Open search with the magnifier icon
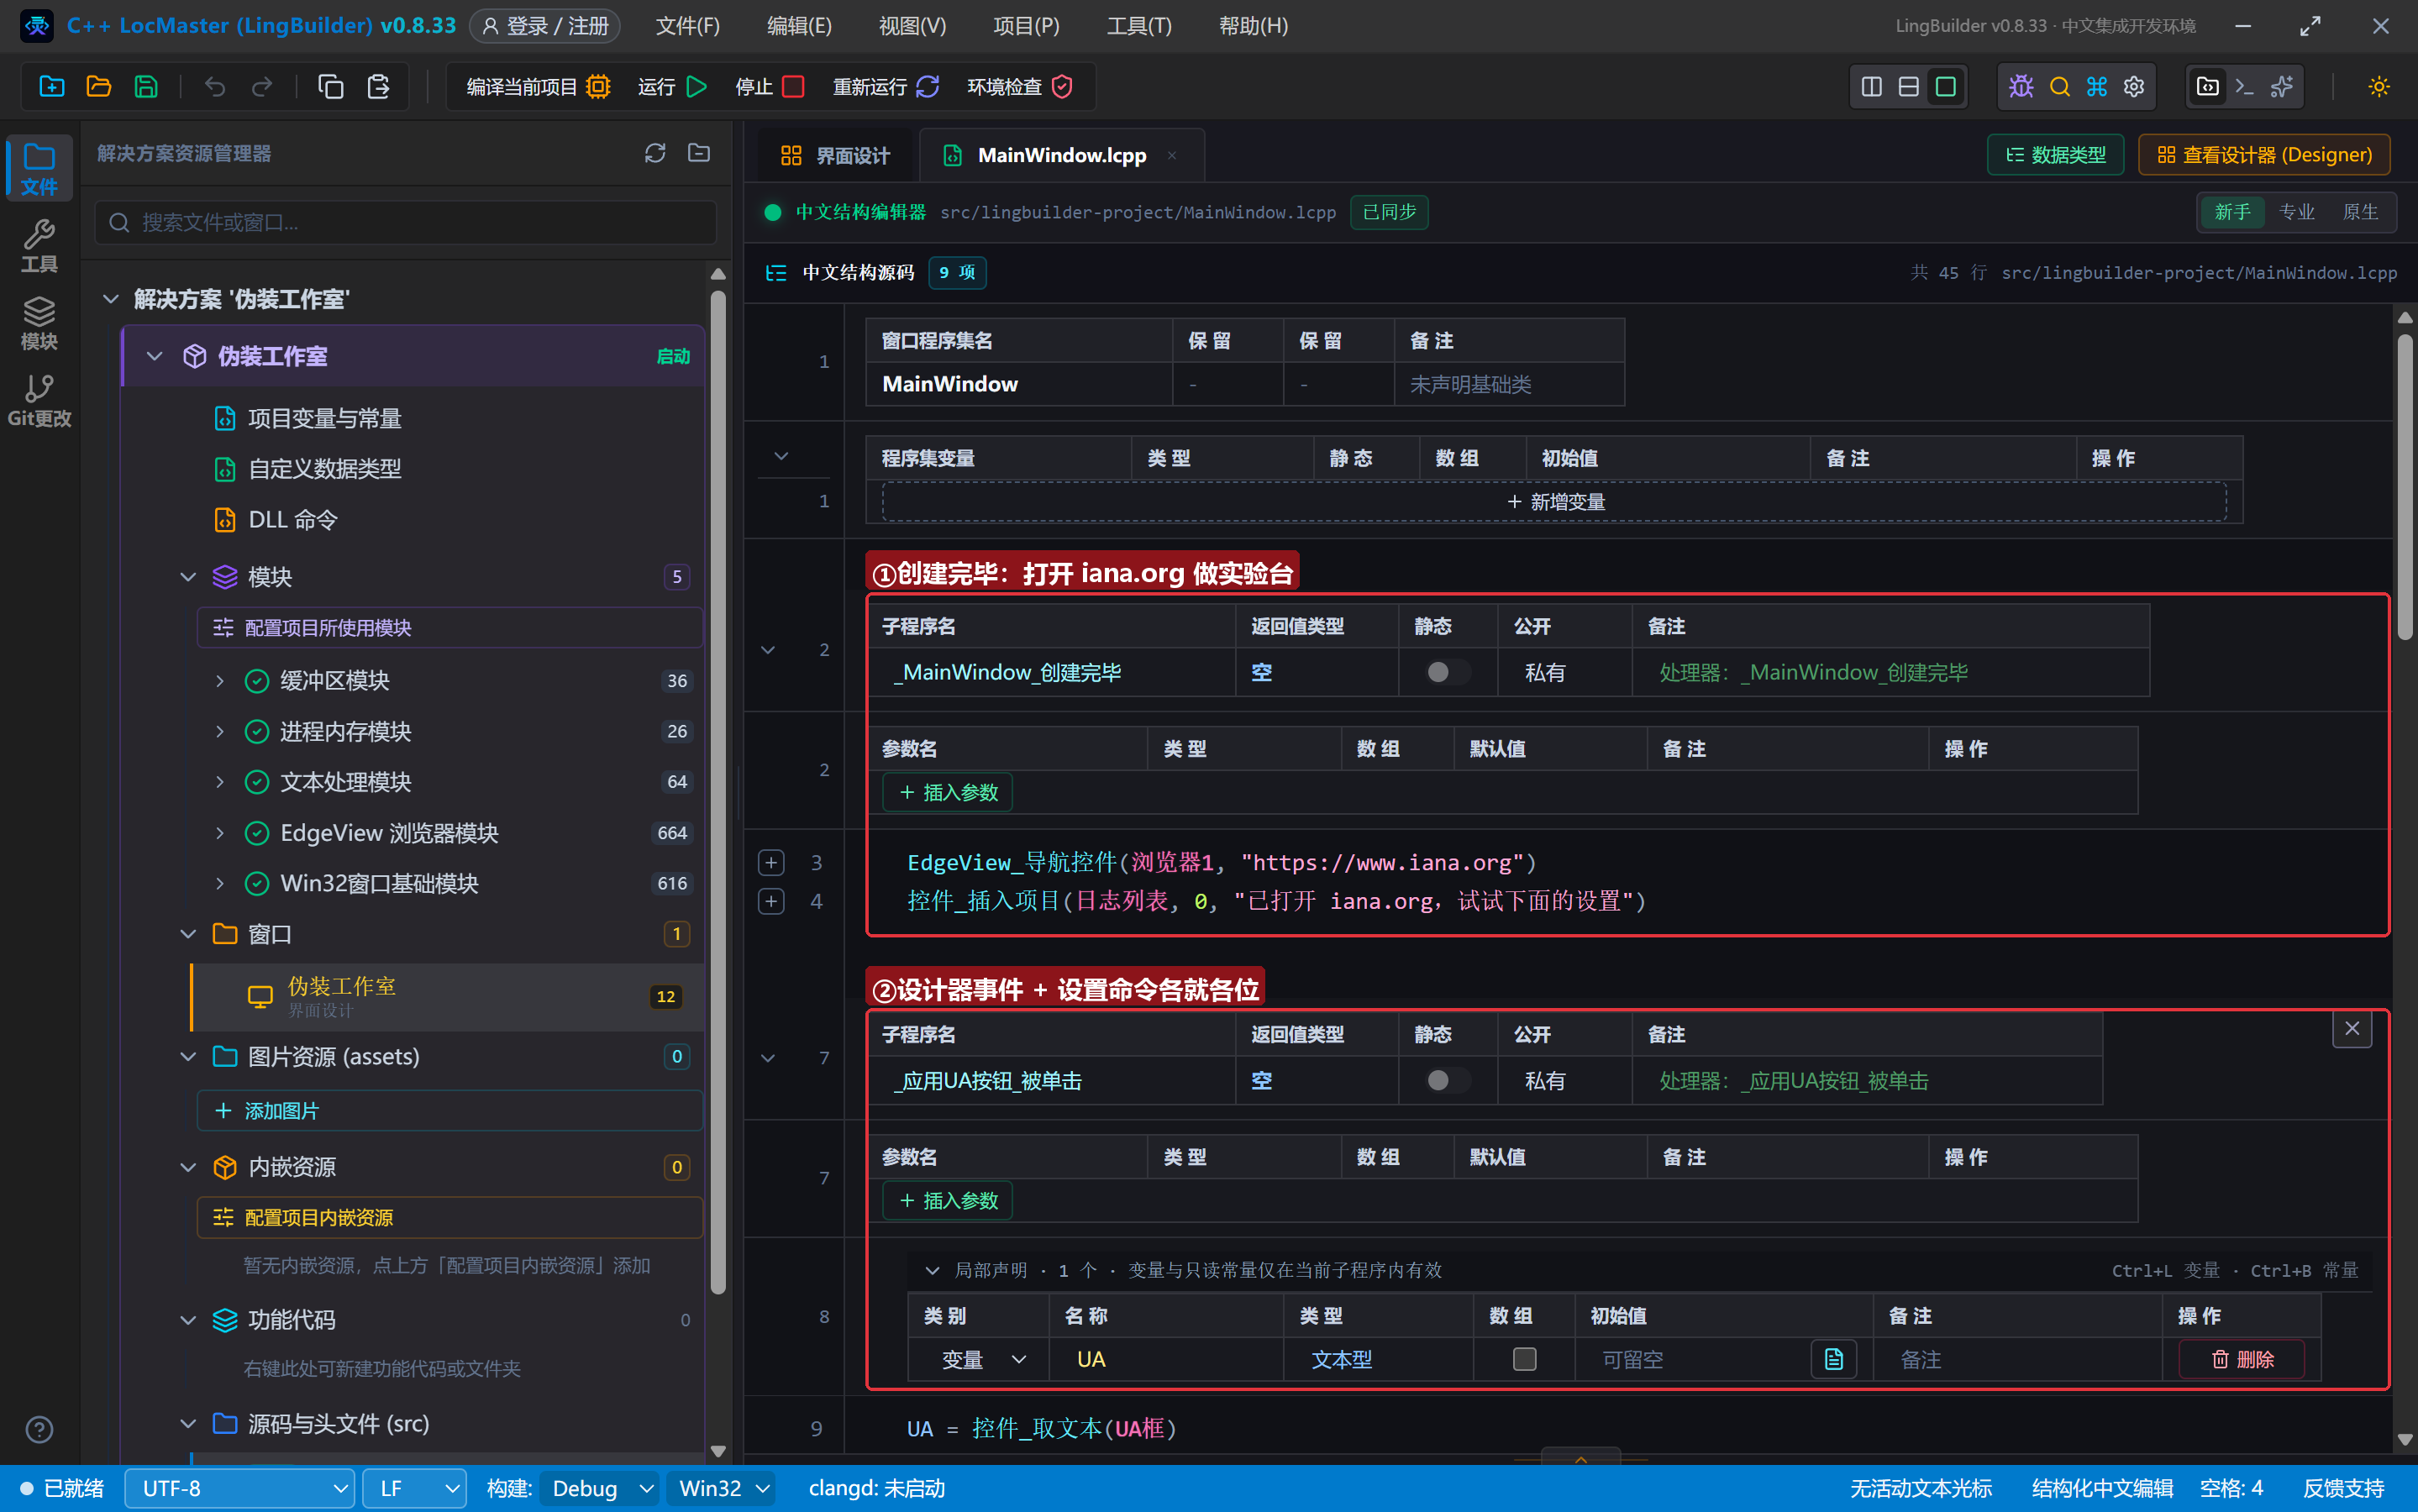Viewport: 2418px width, 1512px height. click(x=2059, y=86)
